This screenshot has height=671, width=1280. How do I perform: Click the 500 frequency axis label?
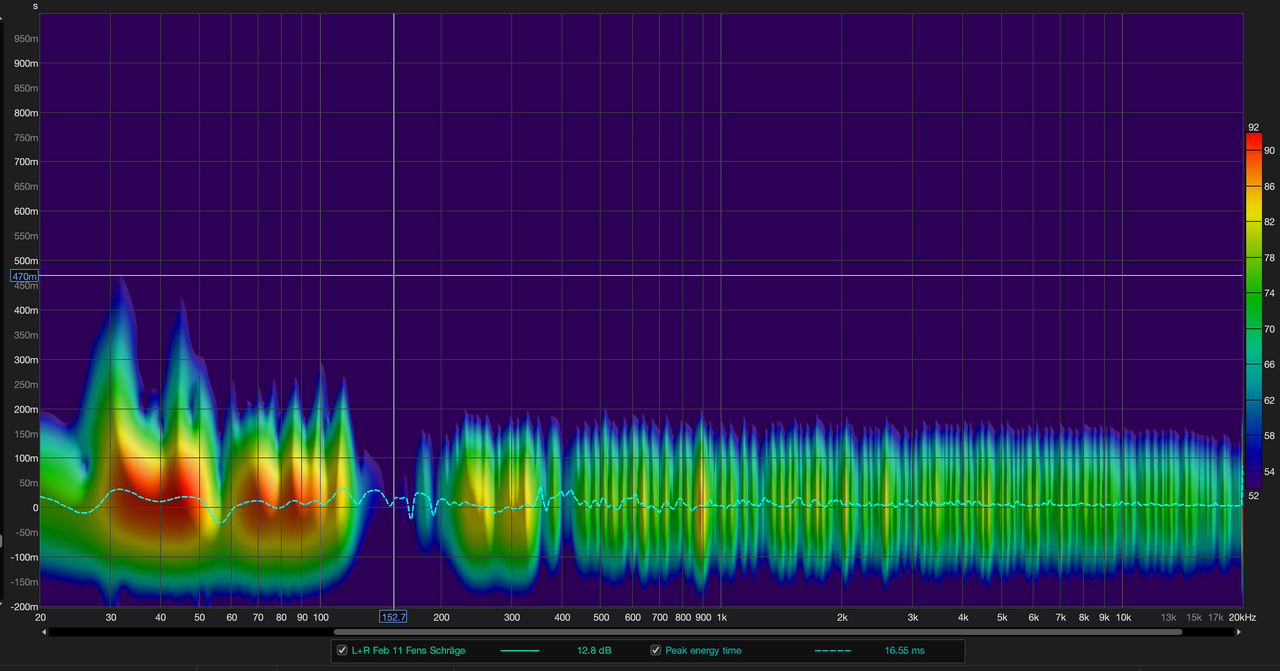(601, 617)
